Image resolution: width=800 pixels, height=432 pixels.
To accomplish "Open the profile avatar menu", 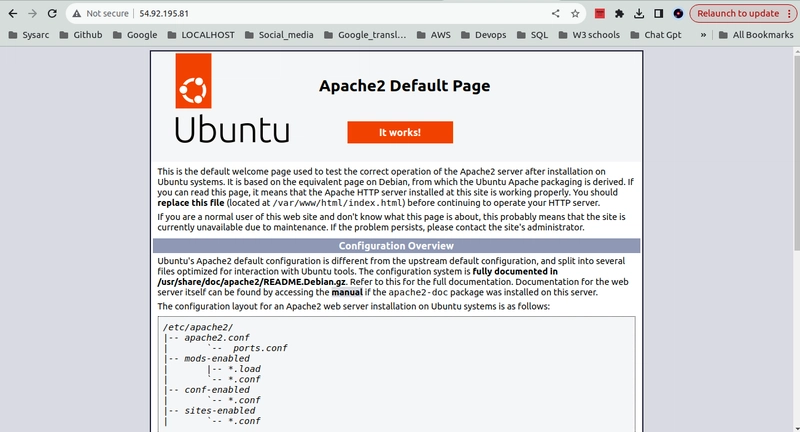I will click(x=678, y=14).
